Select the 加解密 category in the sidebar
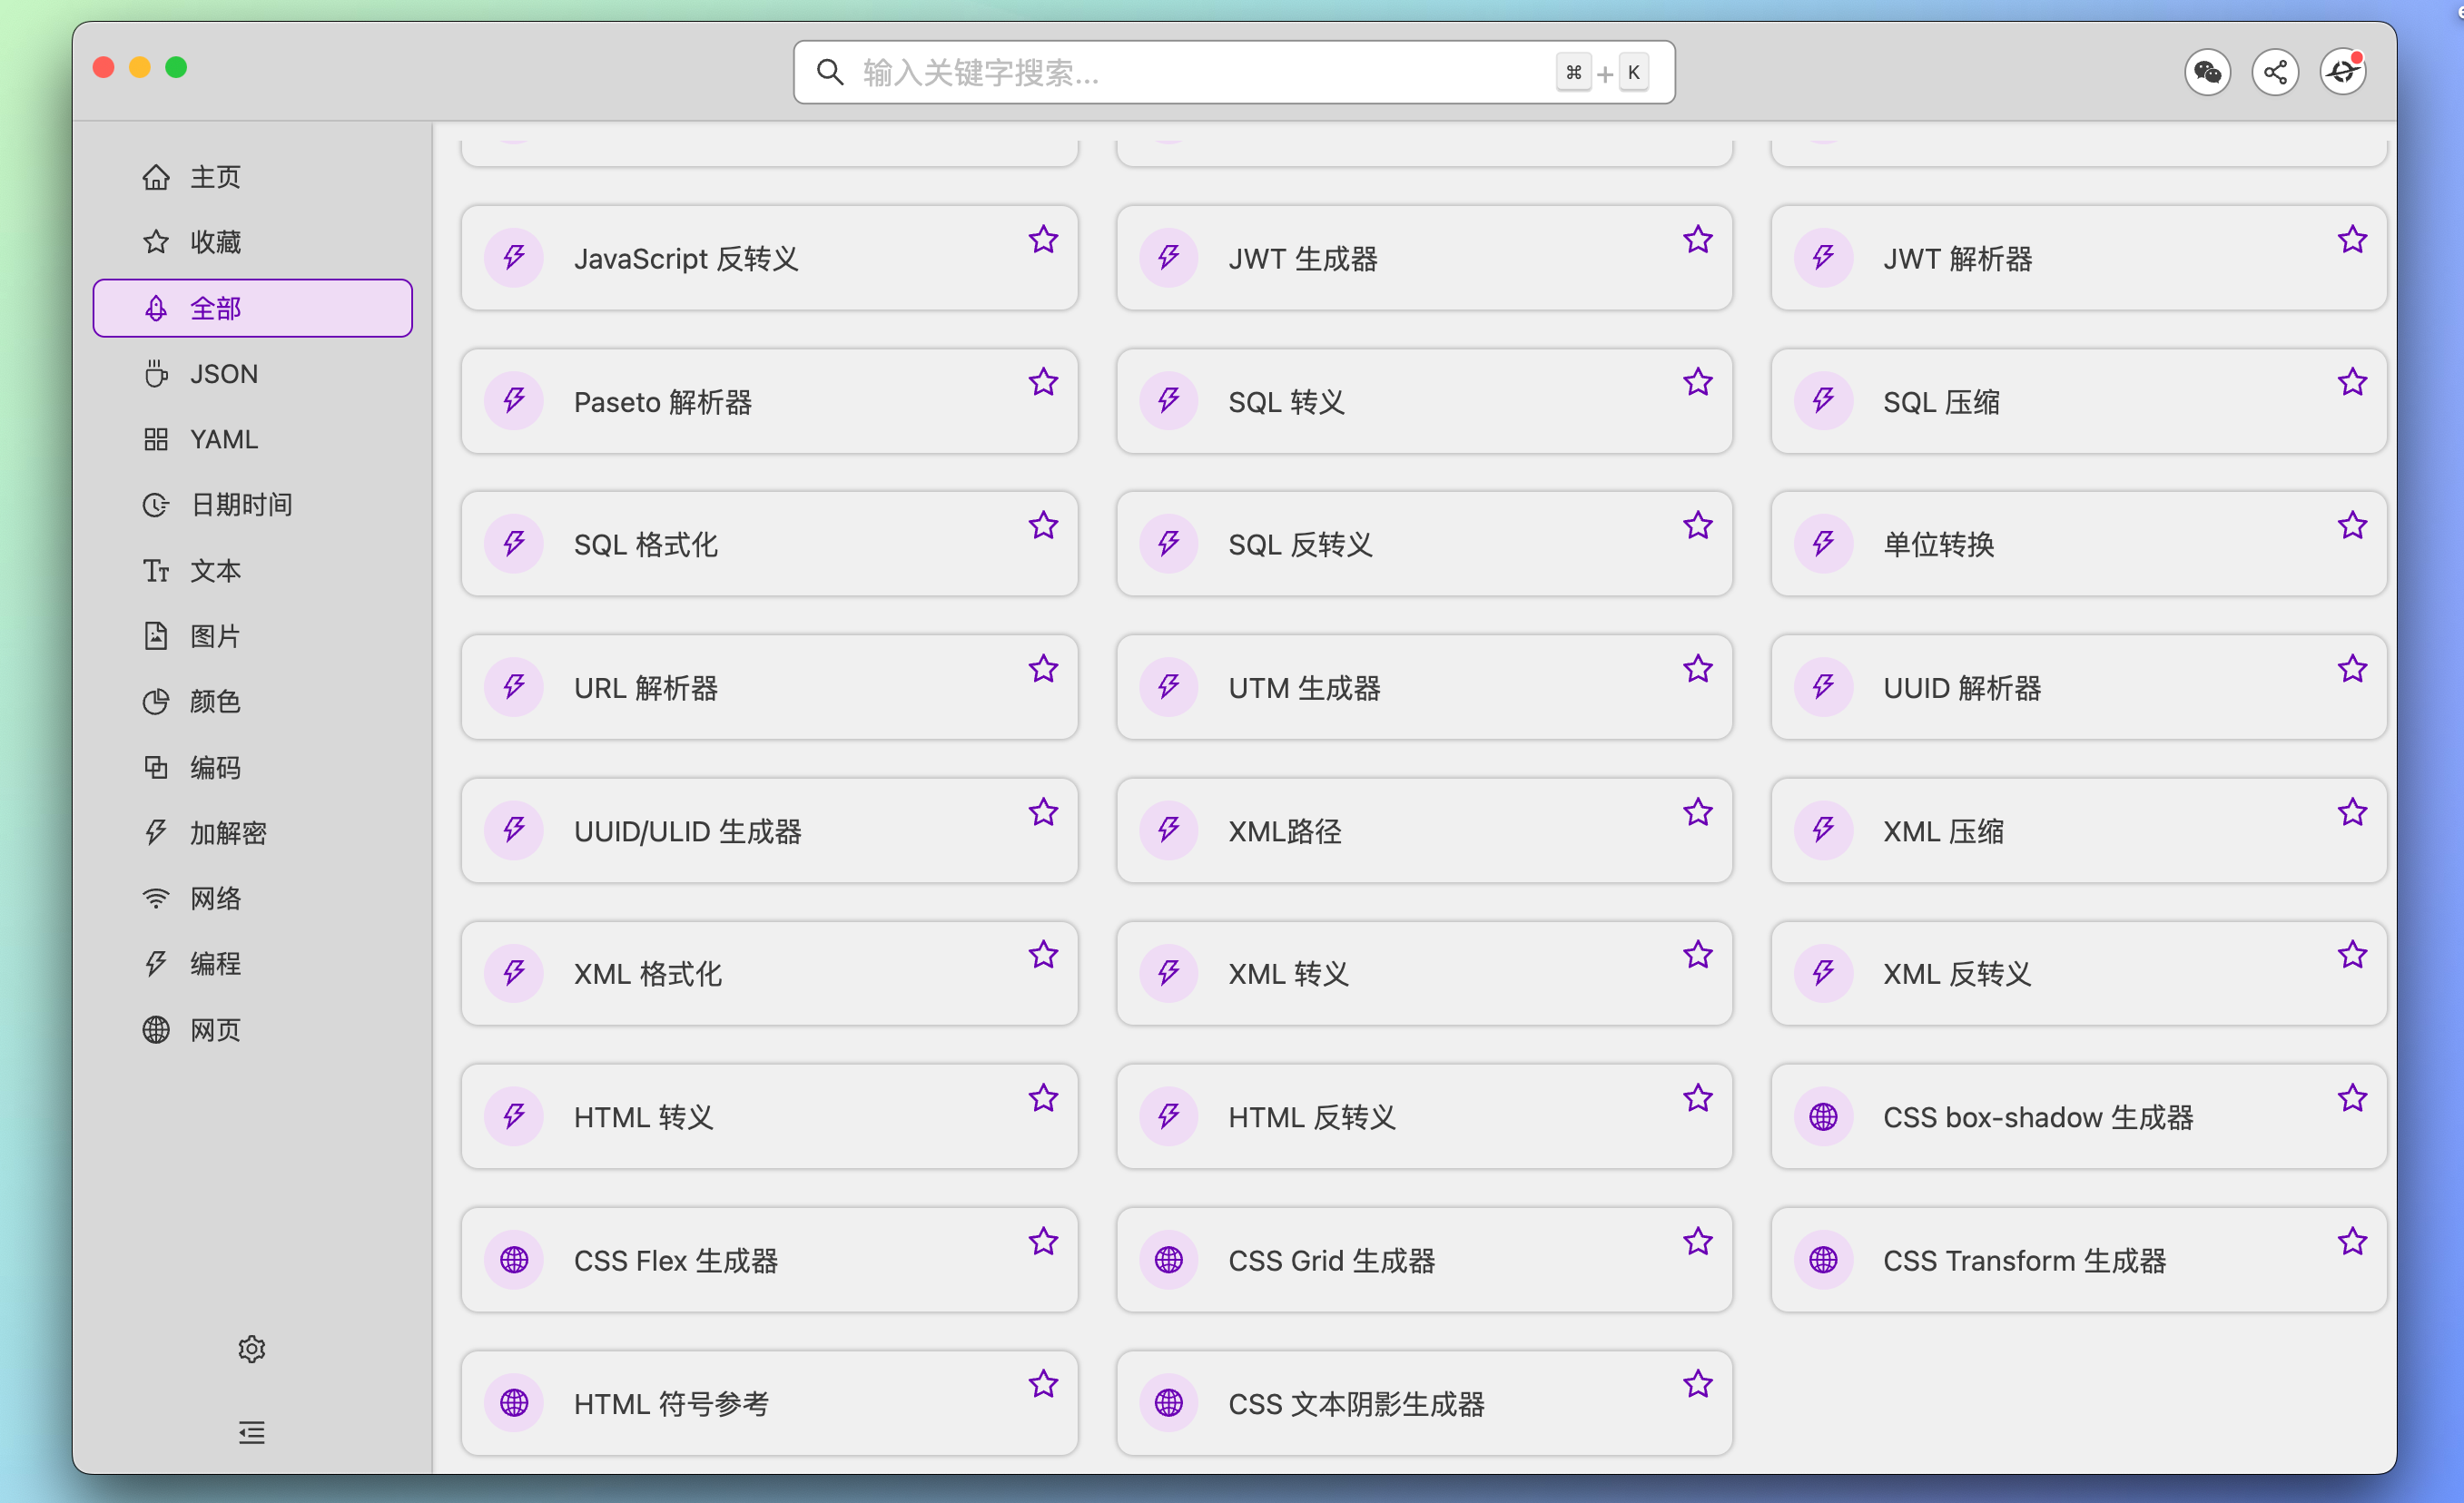Image resolution: width=2464 pixels, height=1503 pixels. coord(226,832)
